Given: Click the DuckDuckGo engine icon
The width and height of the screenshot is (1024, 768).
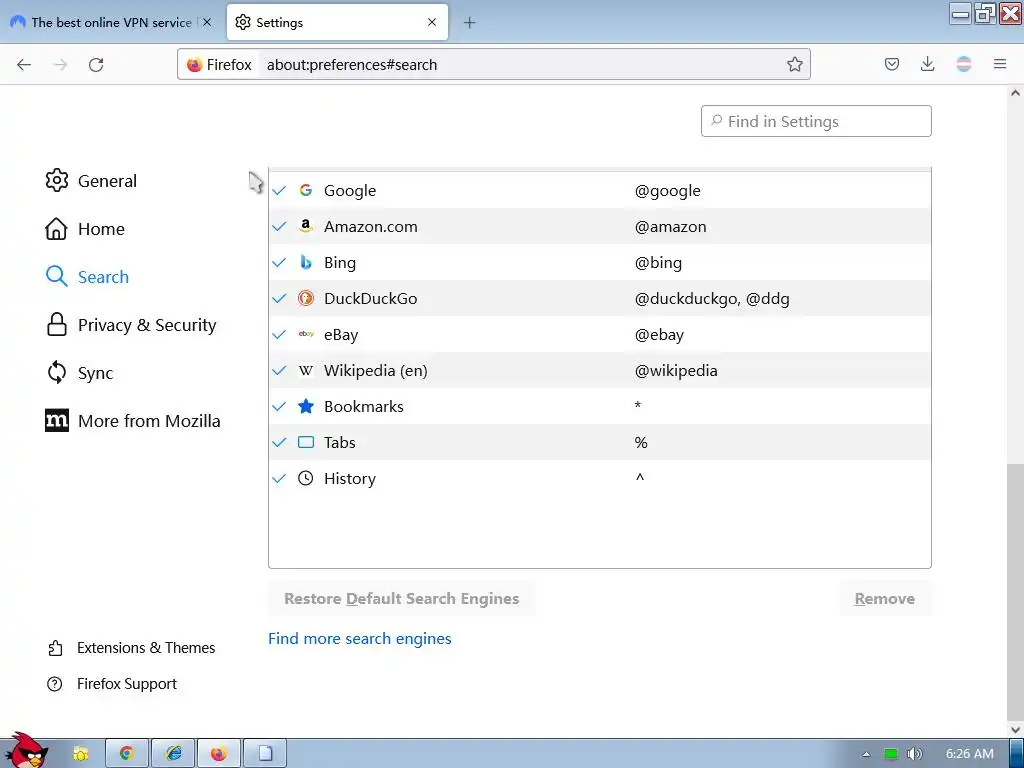Looking at the screenshot, I should 306,298.
